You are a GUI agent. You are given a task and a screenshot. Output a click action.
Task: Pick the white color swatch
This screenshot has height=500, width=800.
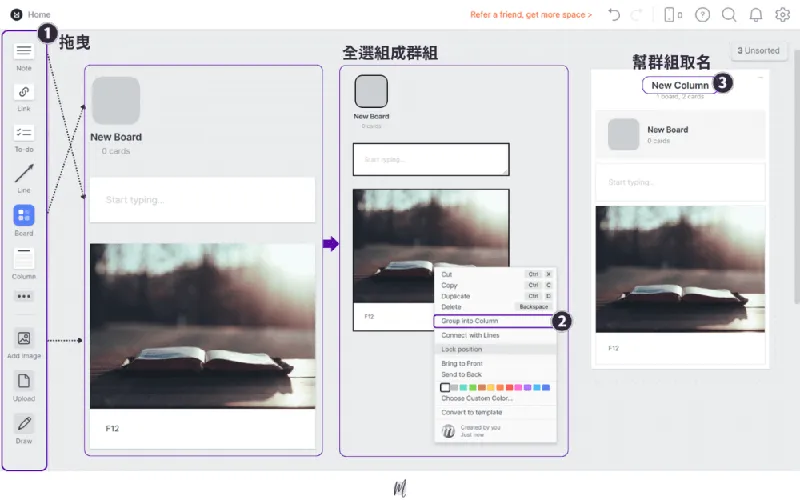(445, 387)
